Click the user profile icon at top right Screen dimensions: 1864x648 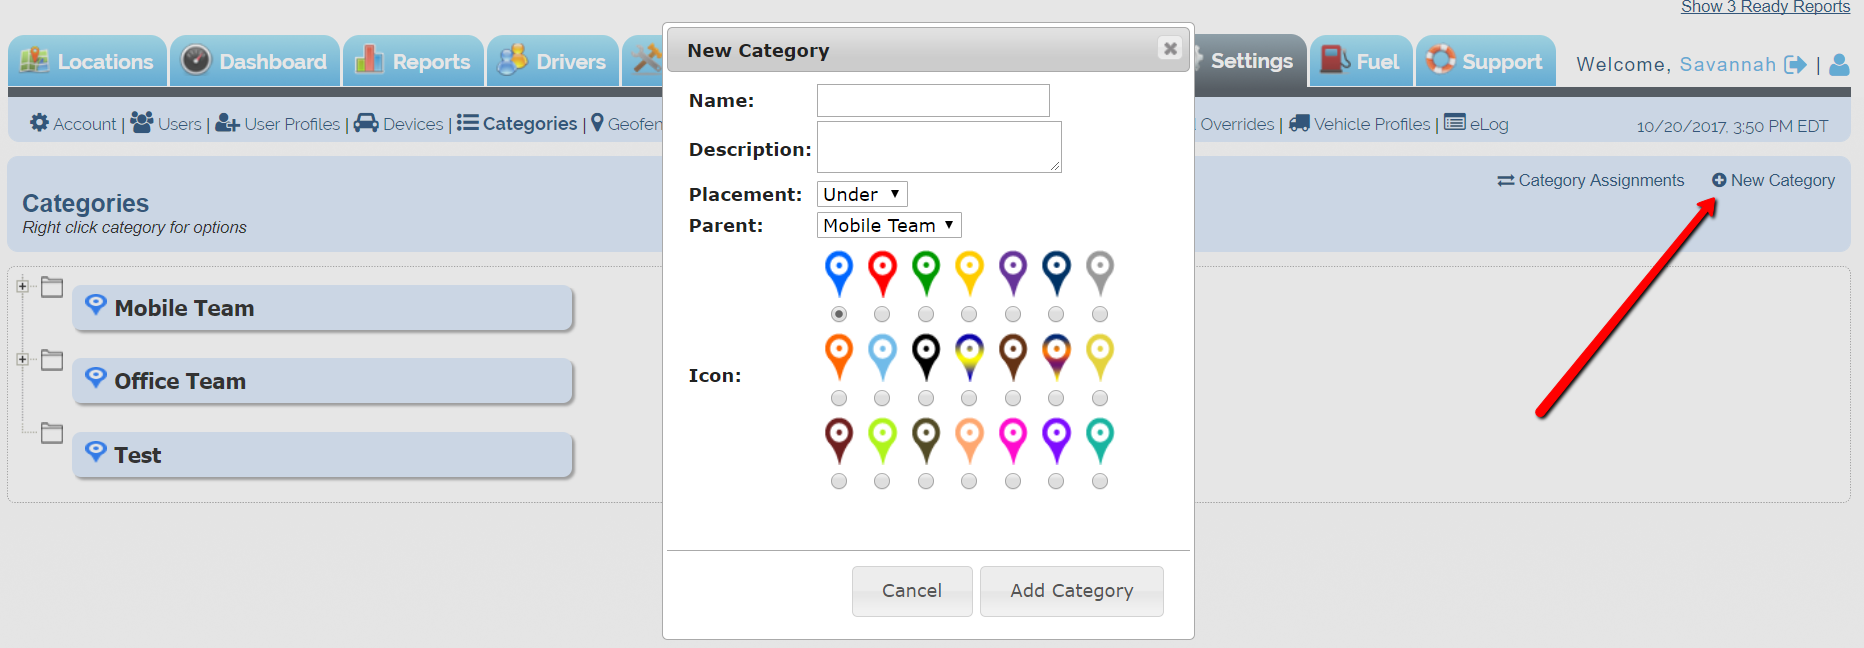(x=1839, y=65)
